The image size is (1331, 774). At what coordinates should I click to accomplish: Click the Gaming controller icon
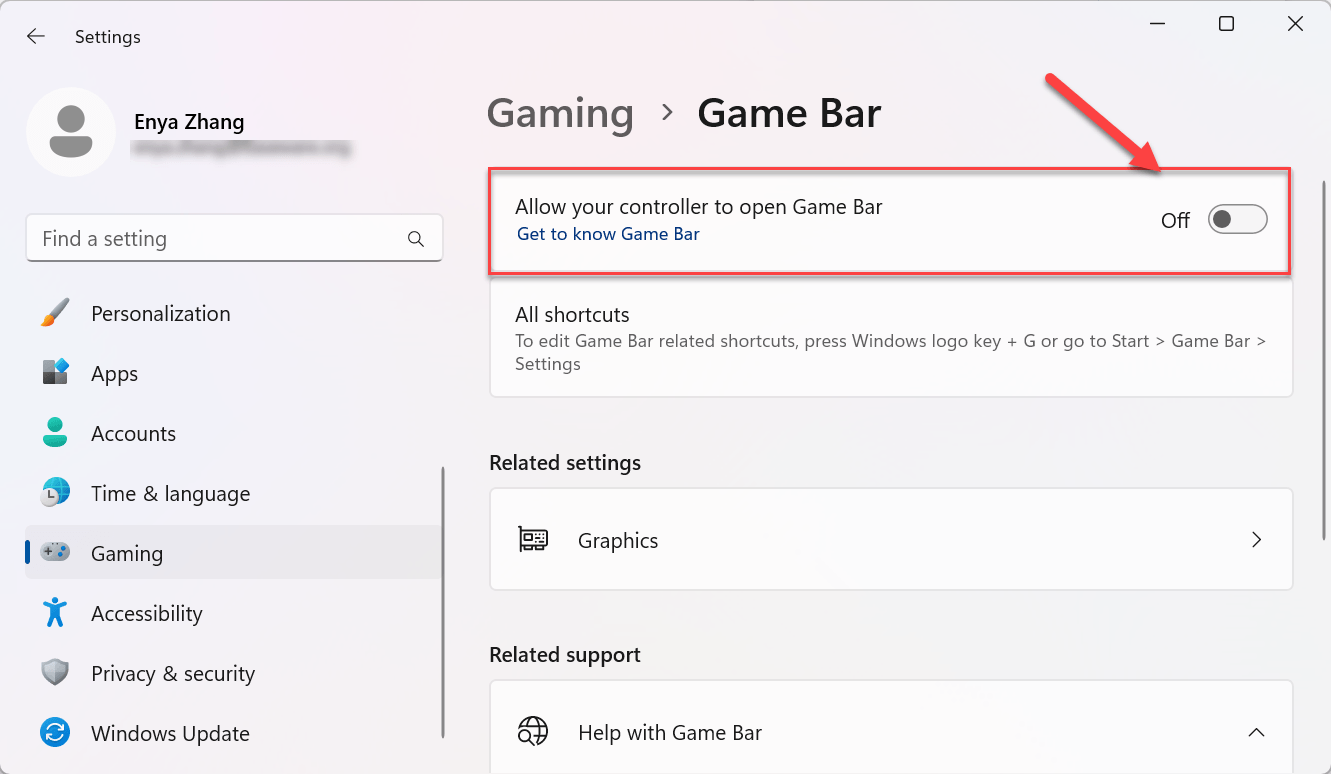coord(56,552)
